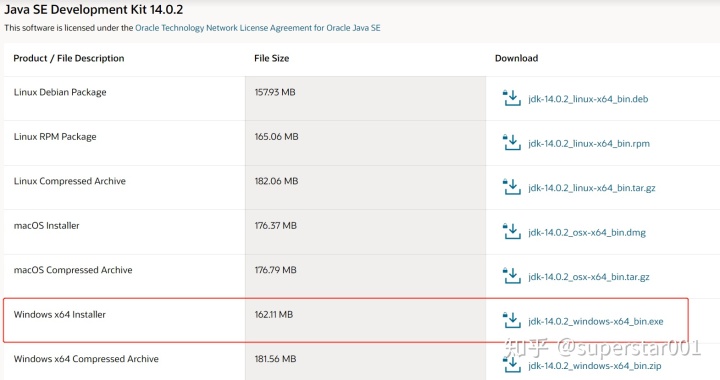Click download icon for jdk-14.0.2_linux-x64_bin.deb
This screenshot has width=720, height=380.
[x=512, y=98]
